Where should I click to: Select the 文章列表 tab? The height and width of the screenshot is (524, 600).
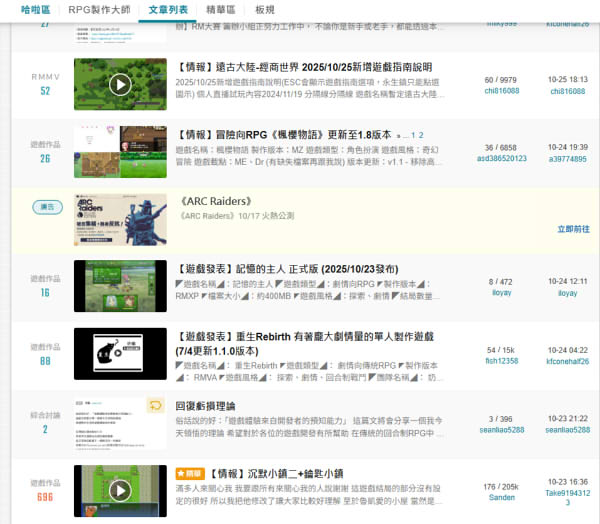(169, 9)
